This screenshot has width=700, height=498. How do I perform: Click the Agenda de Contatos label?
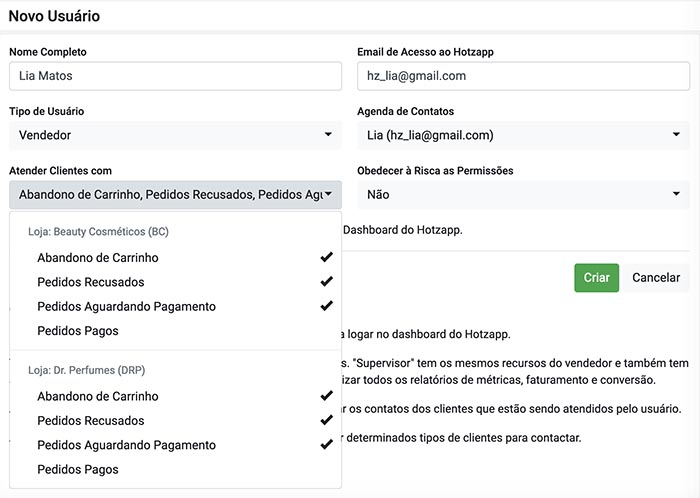coord(405,111)
